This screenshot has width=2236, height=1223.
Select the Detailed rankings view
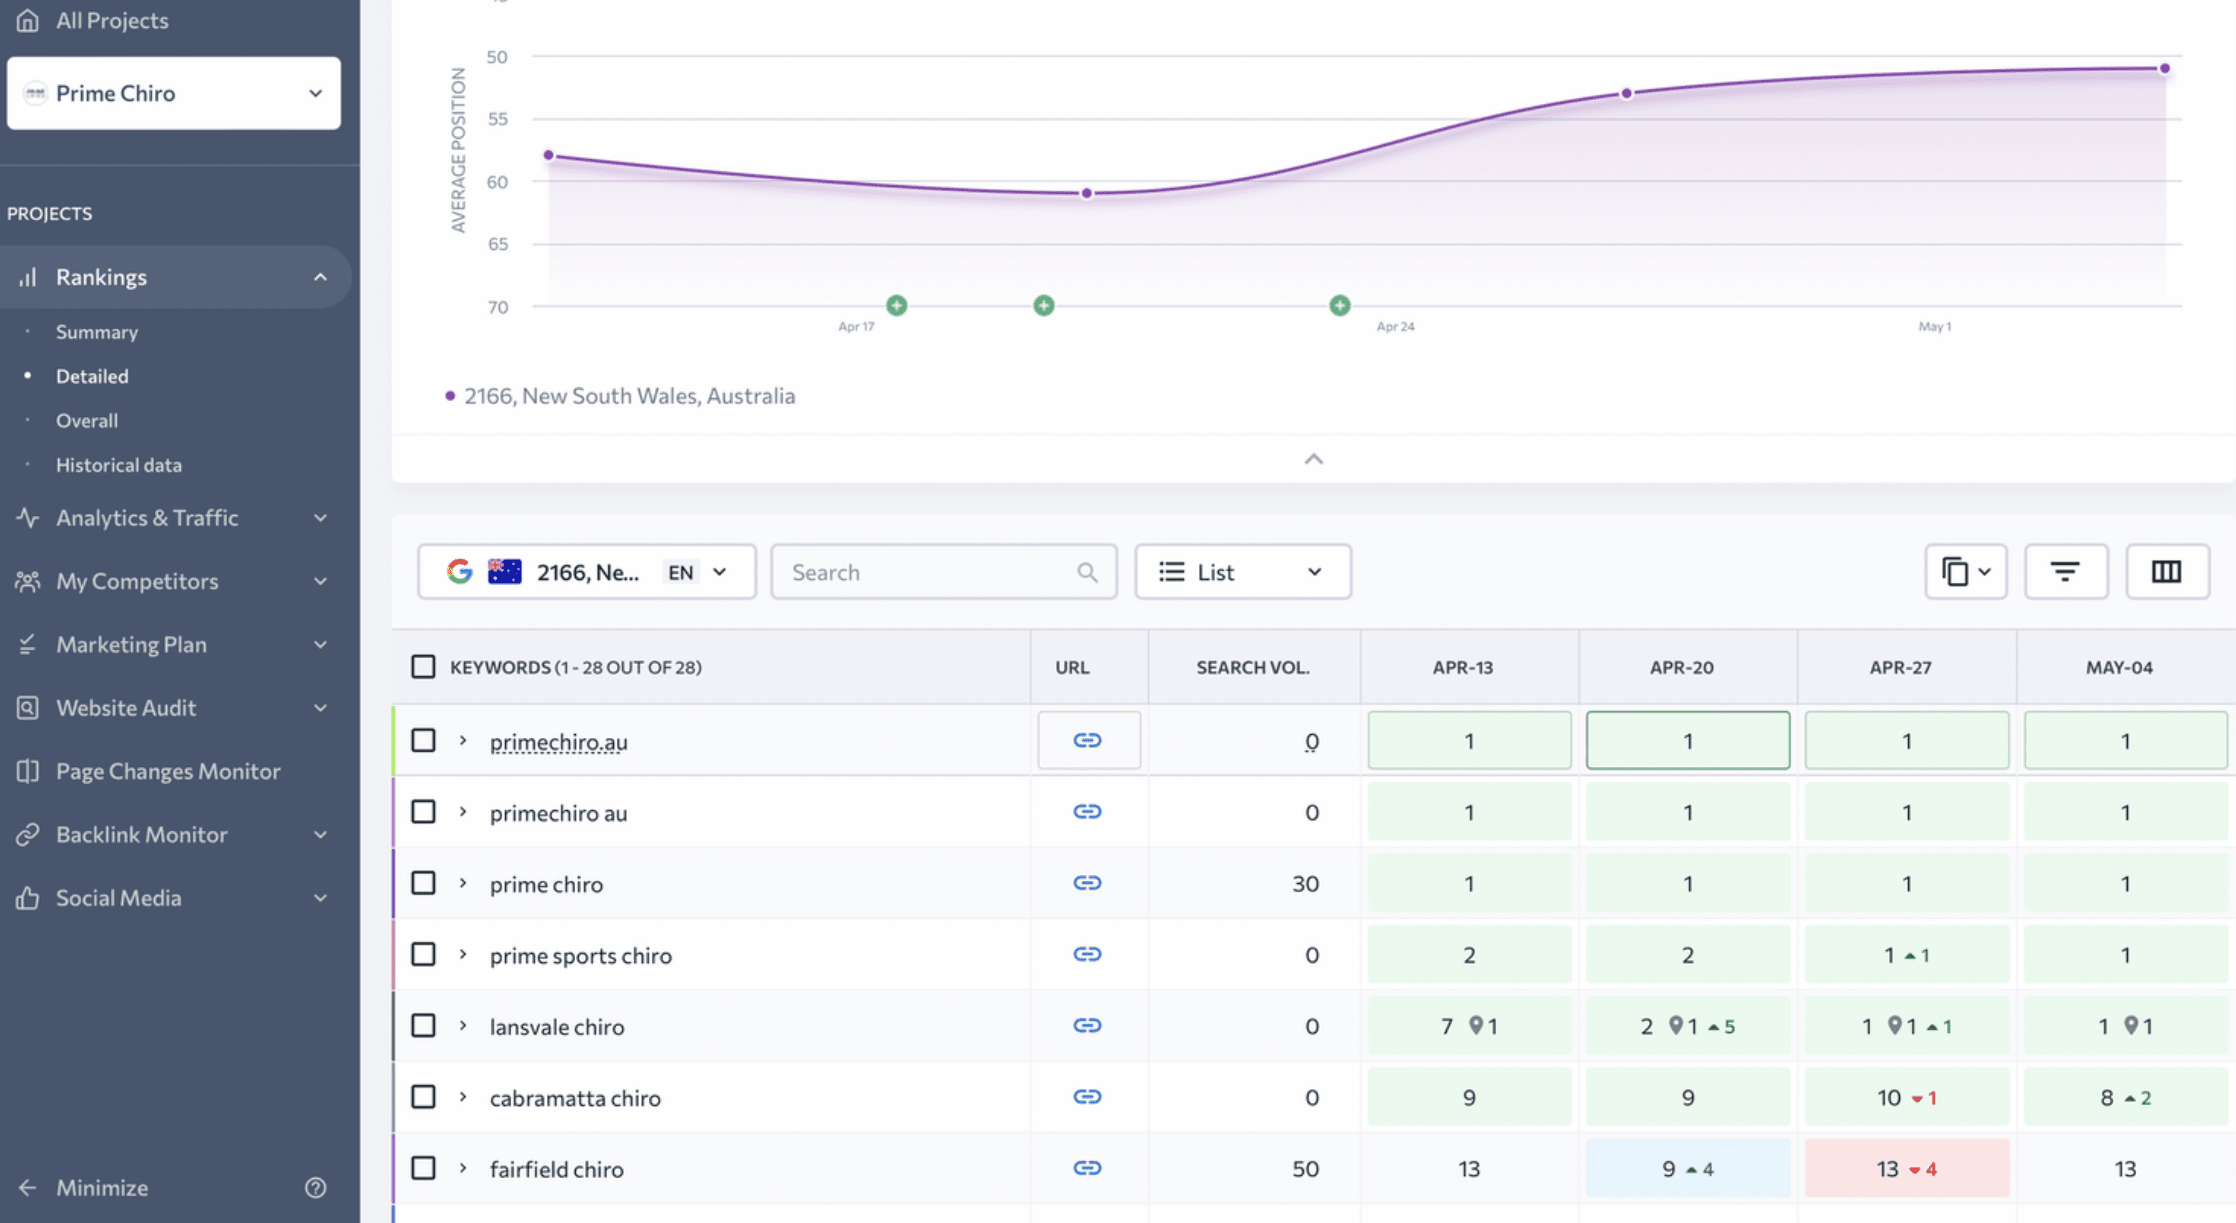92,376
